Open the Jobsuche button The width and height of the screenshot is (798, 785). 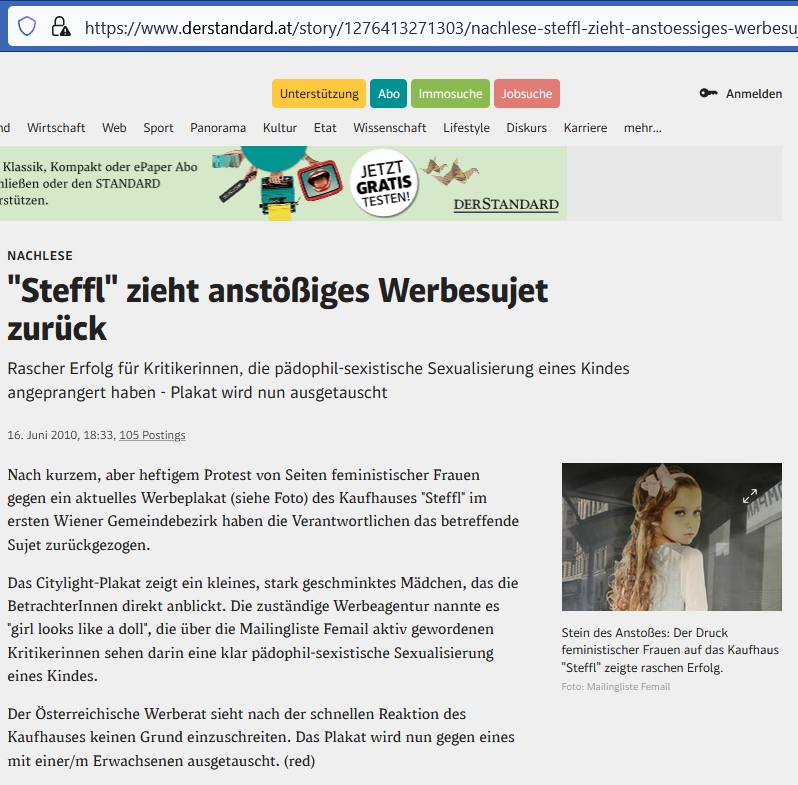pos(526,94)
